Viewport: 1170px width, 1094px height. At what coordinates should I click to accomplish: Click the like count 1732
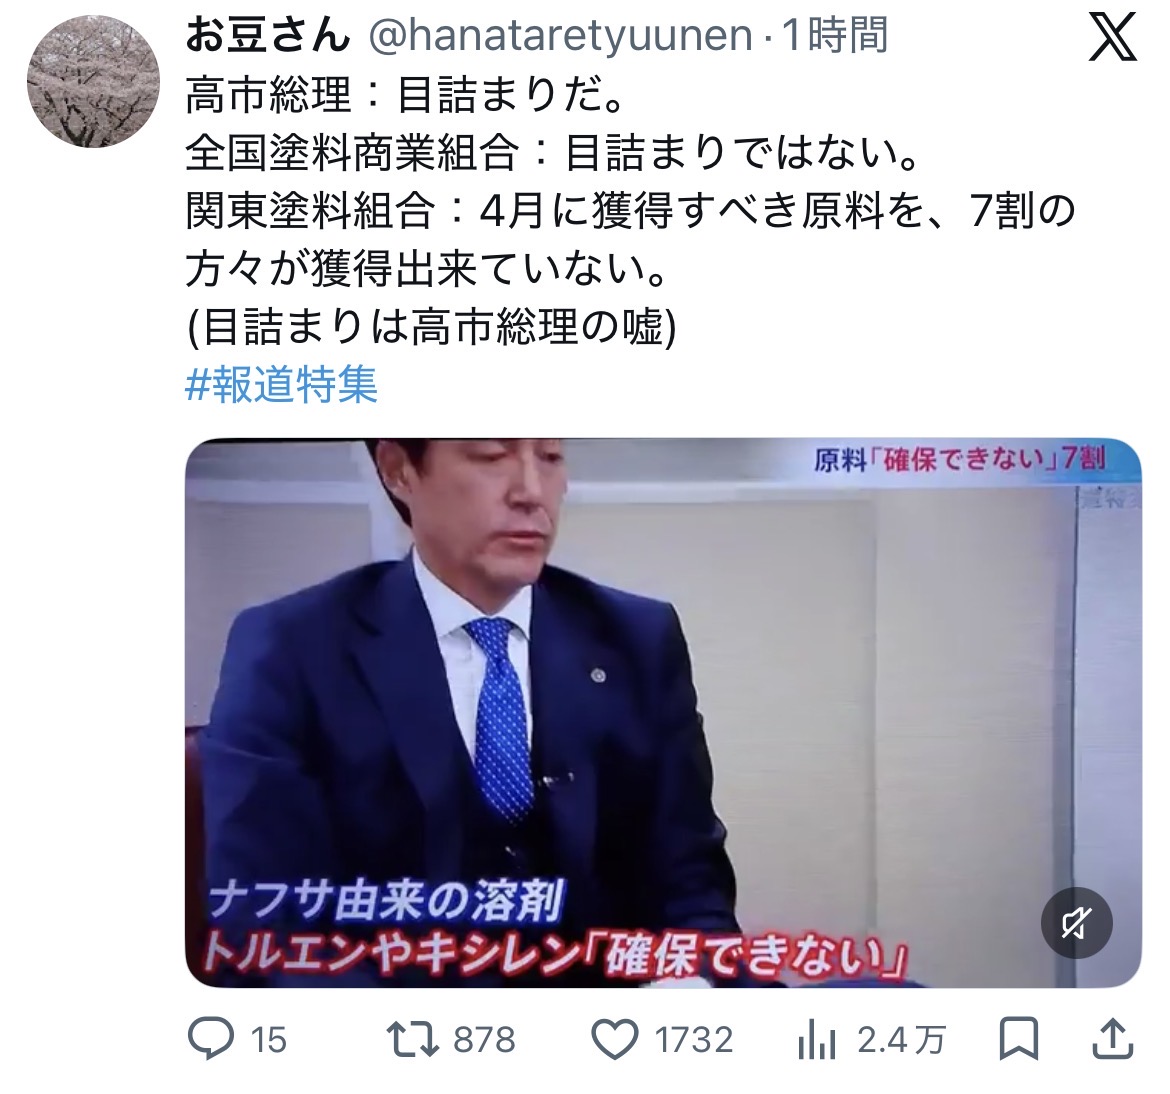(694, 1040)
